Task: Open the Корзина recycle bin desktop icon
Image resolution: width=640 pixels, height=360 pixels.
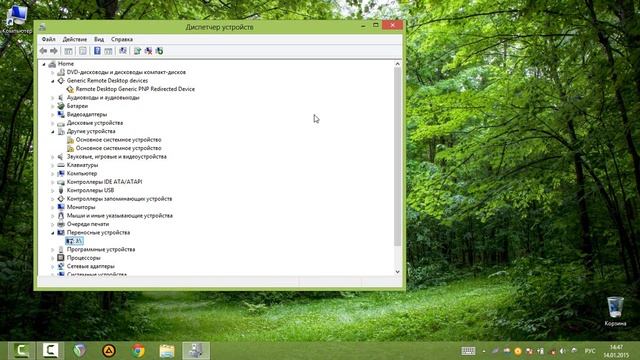Action: click(x=615, y=311)
